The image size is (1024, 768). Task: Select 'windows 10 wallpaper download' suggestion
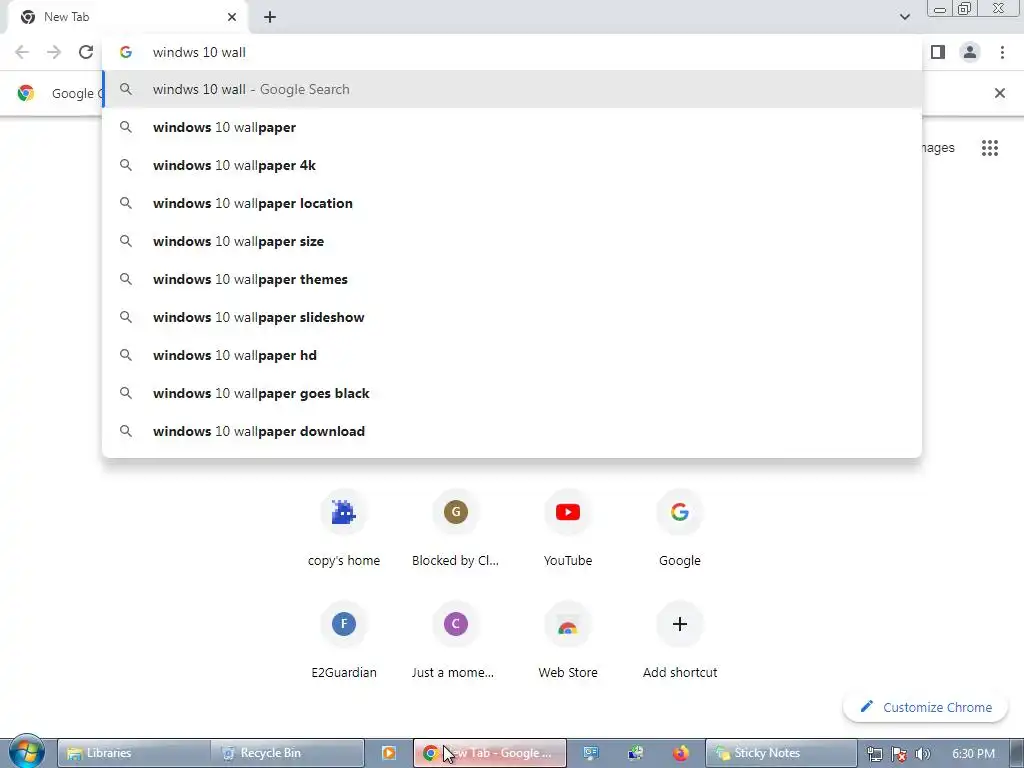tap(513, 431)
